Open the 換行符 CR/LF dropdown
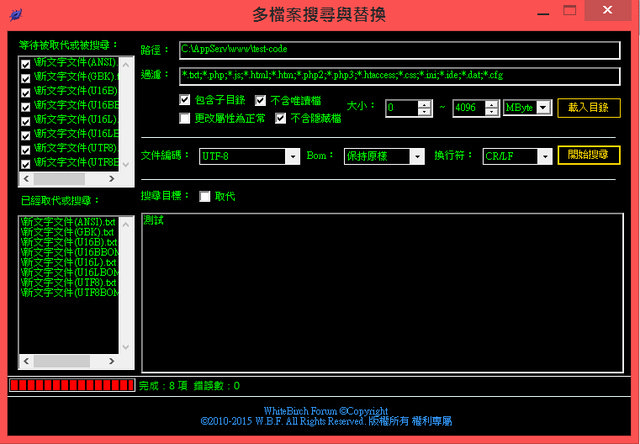The image size is (640, 444). pyautogui.click(x=544, y=156)
